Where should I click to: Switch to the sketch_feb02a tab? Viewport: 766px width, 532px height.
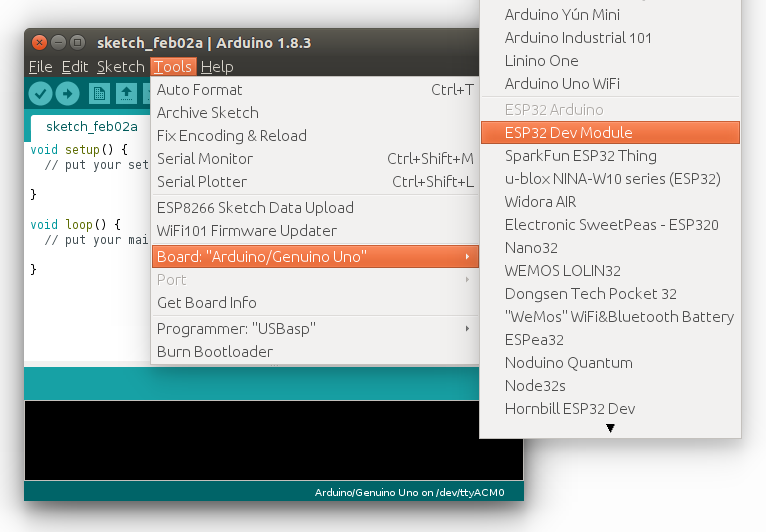pos(91,127)
